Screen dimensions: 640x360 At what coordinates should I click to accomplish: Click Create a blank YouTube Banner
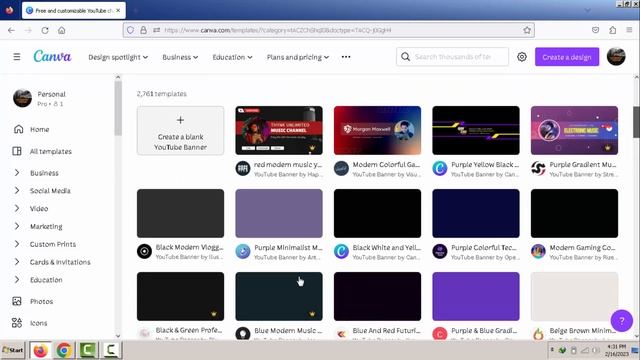click(x=180, y=131)
